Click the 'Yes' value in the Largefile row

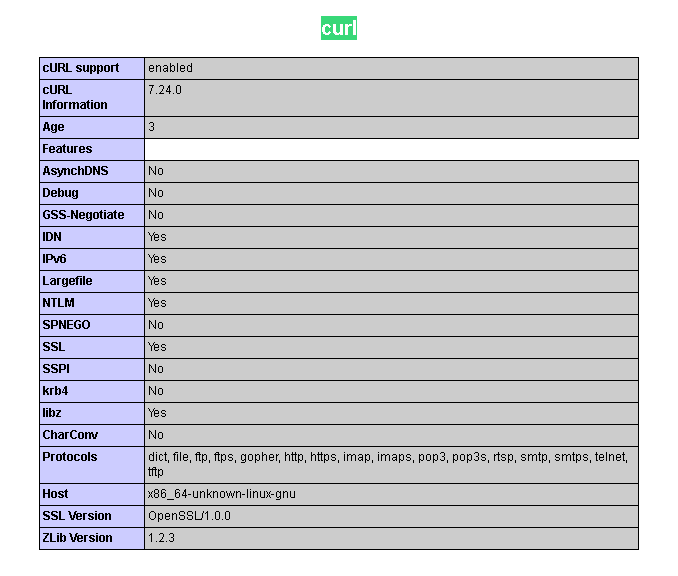pos(157,281)
